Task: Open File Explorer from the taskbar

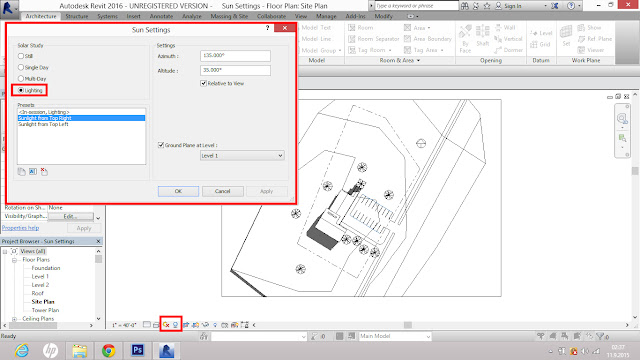Action: pyautogui.click(x=79, y=350)
